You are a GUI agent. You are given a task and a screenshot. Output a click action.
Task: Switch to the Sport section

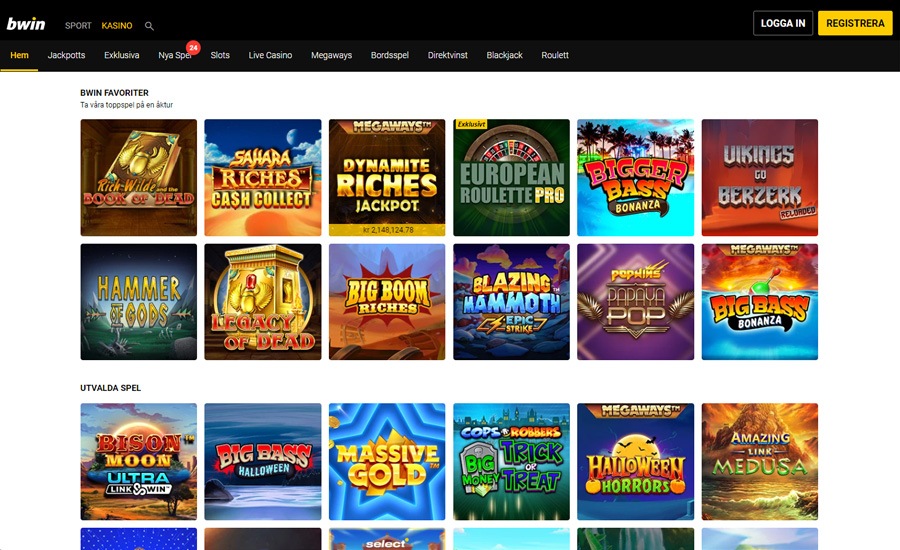[x=78, y=26]
